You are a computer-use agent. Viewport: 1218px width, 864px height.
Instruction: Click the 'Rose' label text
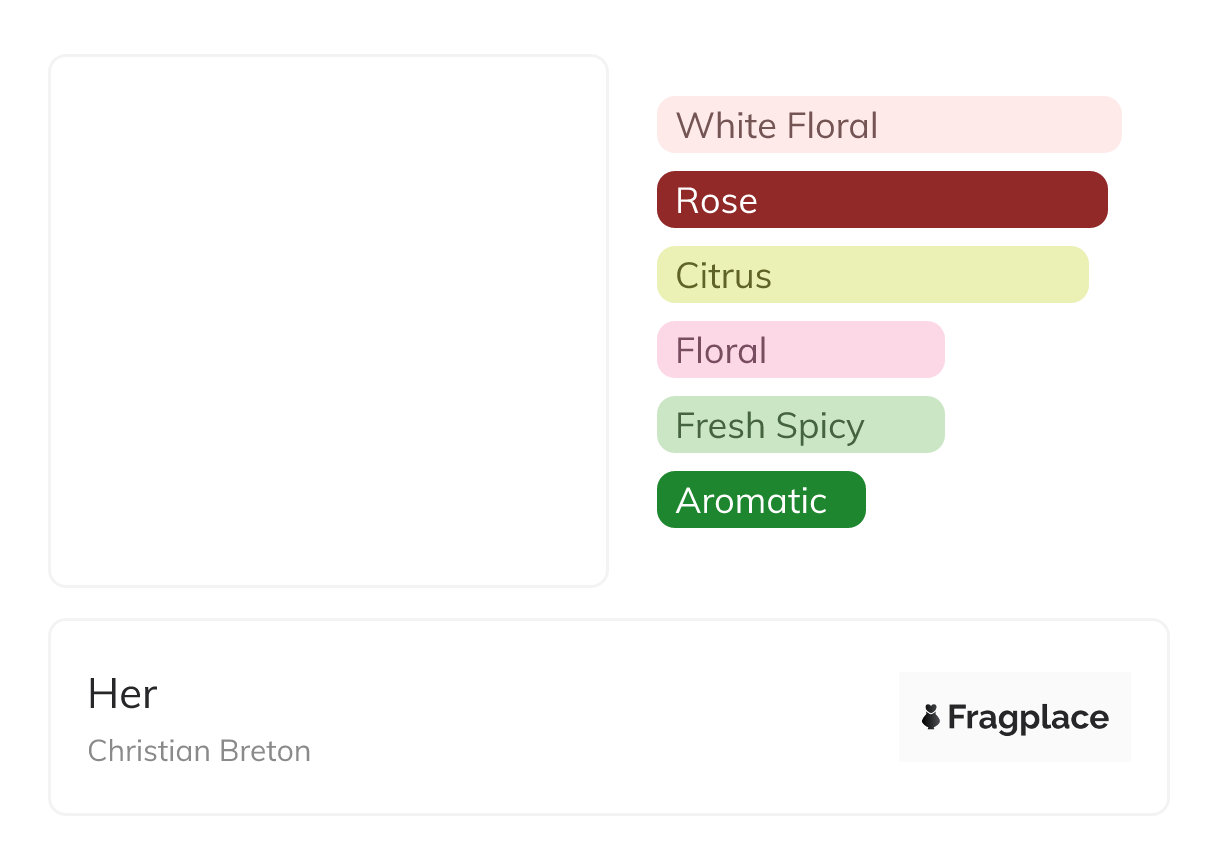pos(716,201)
